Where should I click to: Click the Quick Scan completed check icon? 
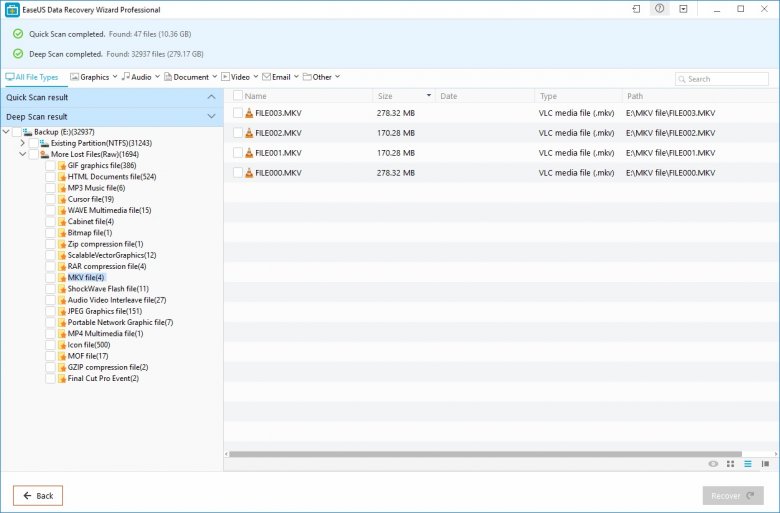tap(18, 34)
